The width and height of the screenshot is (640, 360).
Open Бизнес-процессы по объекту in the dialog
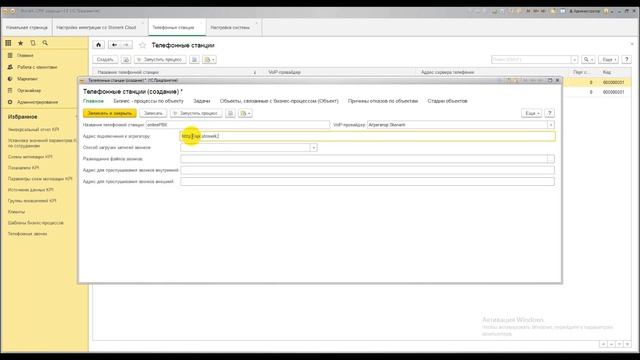click(x=149, y=101)
